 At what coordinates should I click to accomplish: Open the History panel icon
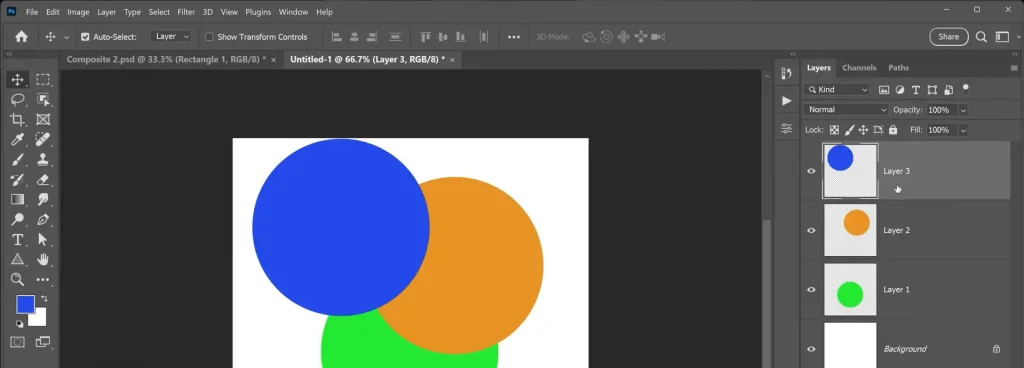pos(786,74)
